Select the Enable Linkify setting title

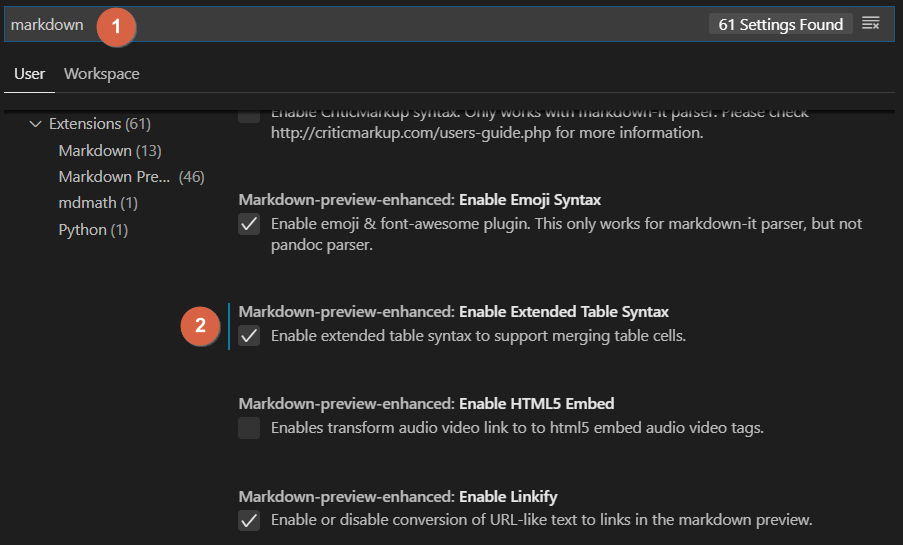point(508,496)
